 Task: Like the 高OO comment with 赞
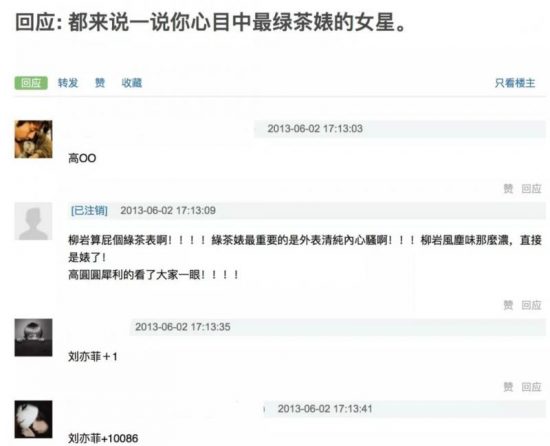click(x=508, y=189)
